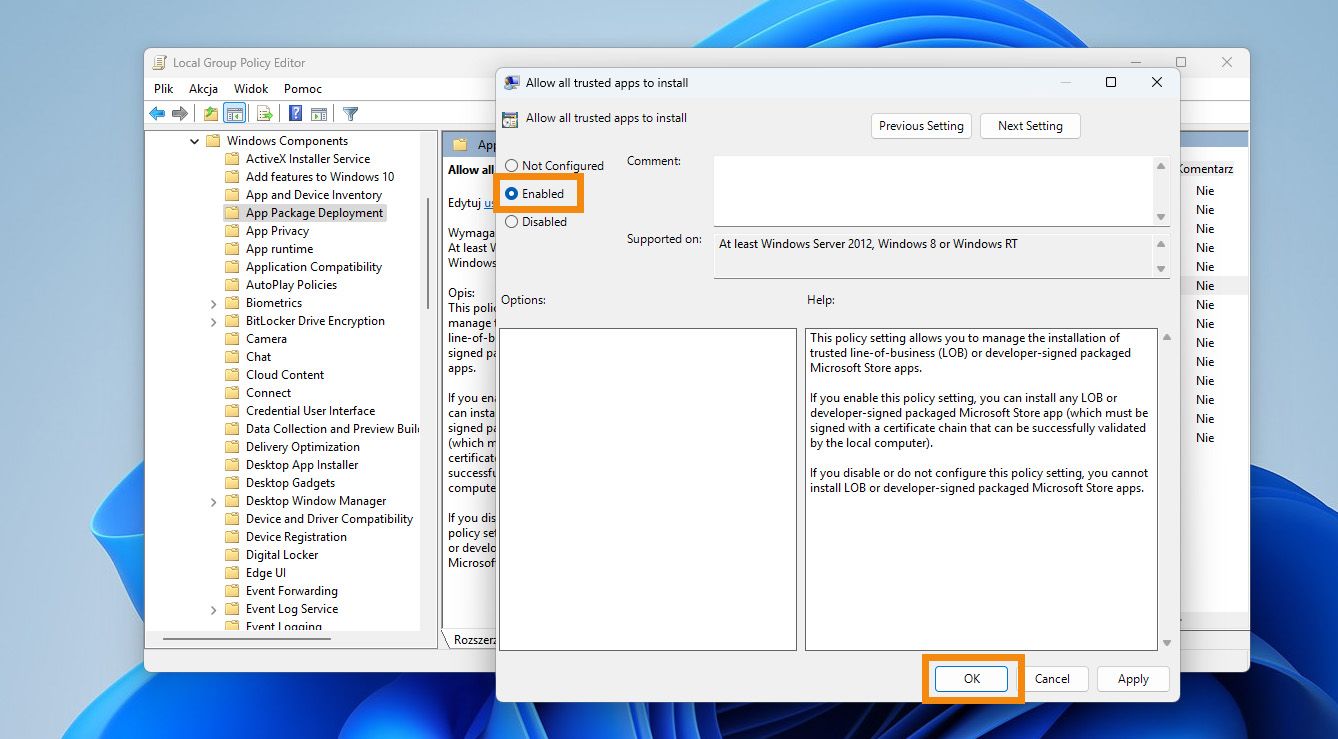Viewport: 1338px width, 739px height.
Task: Toggle the Show/Hide Console Tree toolbar icon
Action: click(235, 114)
